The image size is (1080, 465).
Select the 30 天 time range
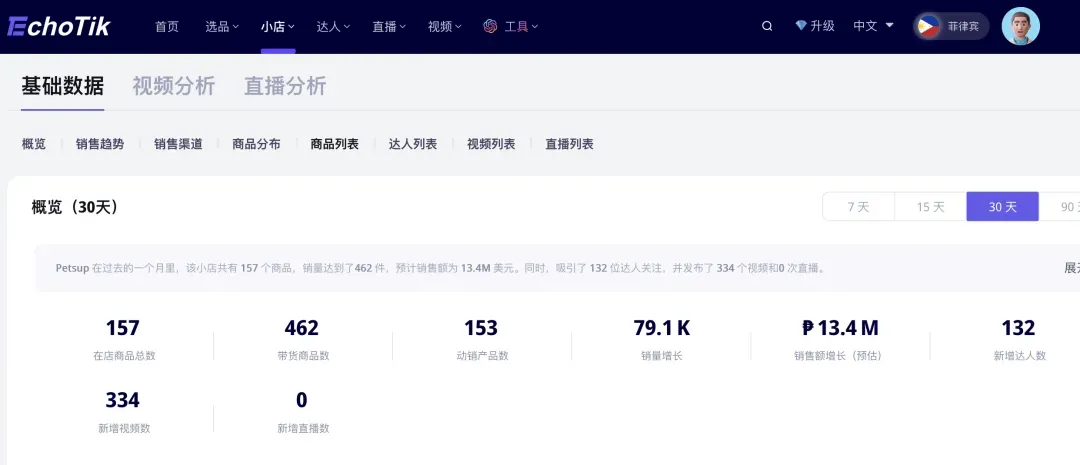coord(1002,207)
